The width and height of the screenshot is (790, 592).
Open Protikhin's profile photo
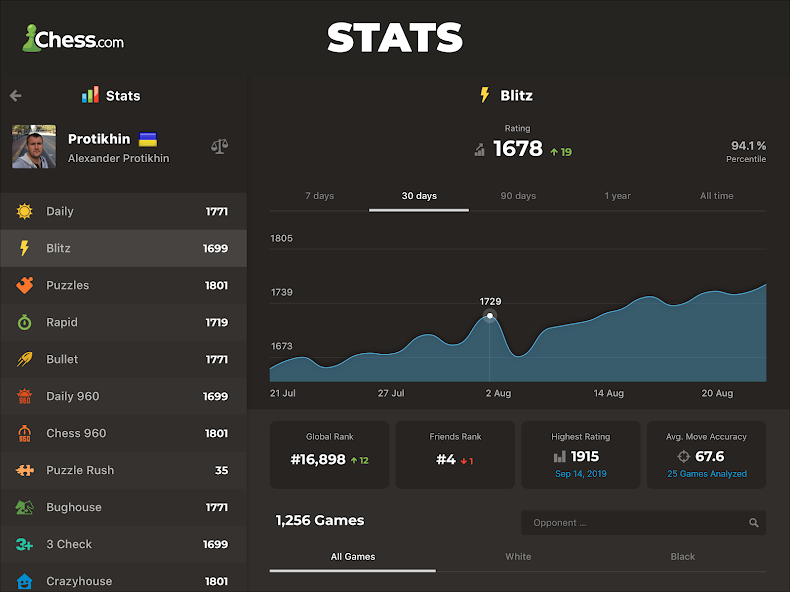(34, 147)
